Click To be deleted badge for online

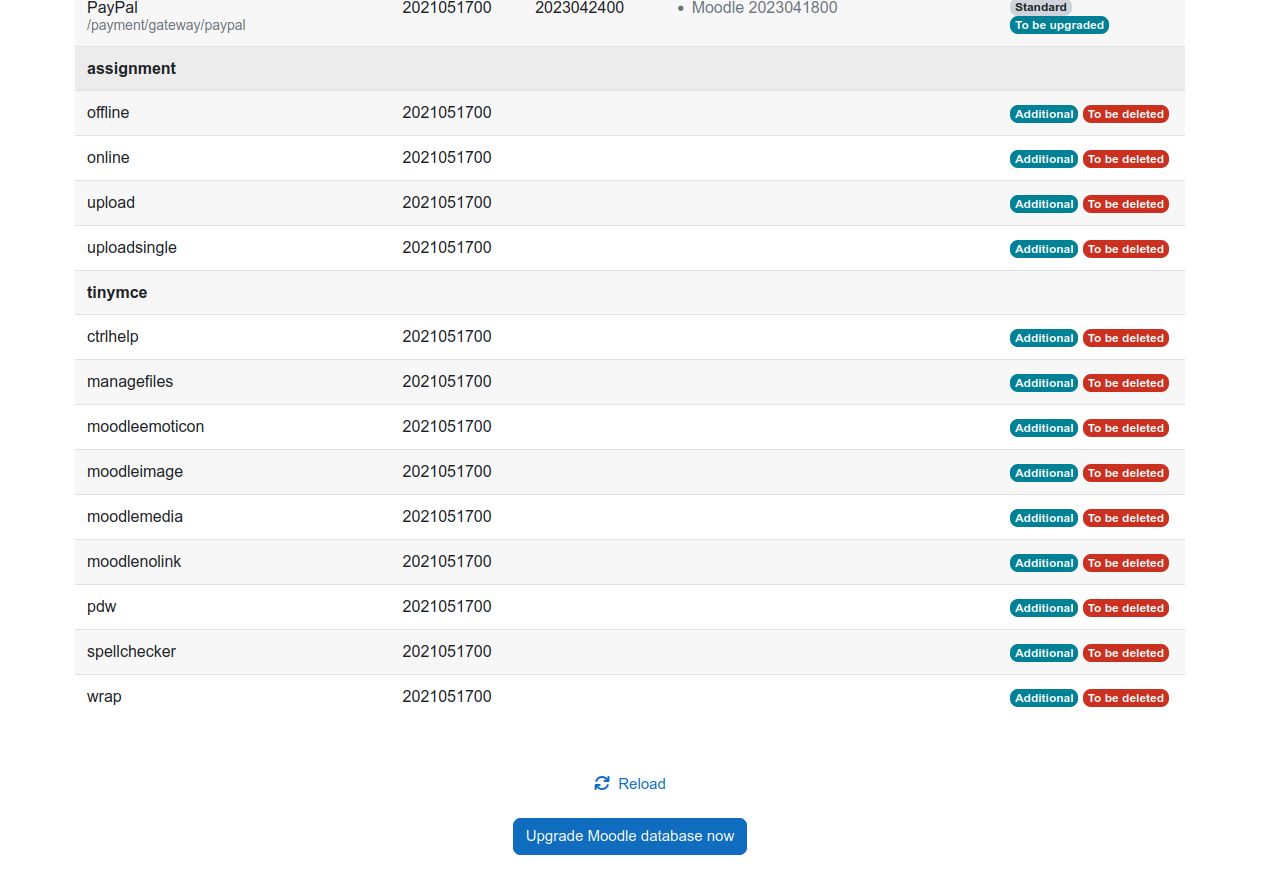1126,159
